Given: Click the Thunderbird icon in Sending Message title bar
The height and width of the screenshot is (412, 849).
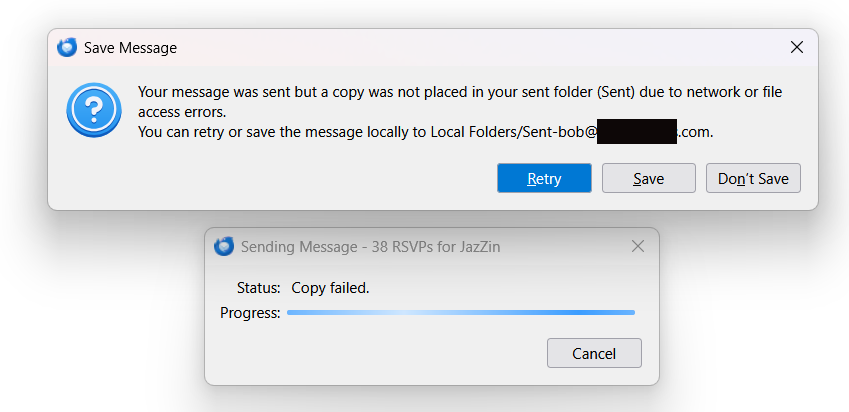Looking at the screenshot, I should click(224, 246).
